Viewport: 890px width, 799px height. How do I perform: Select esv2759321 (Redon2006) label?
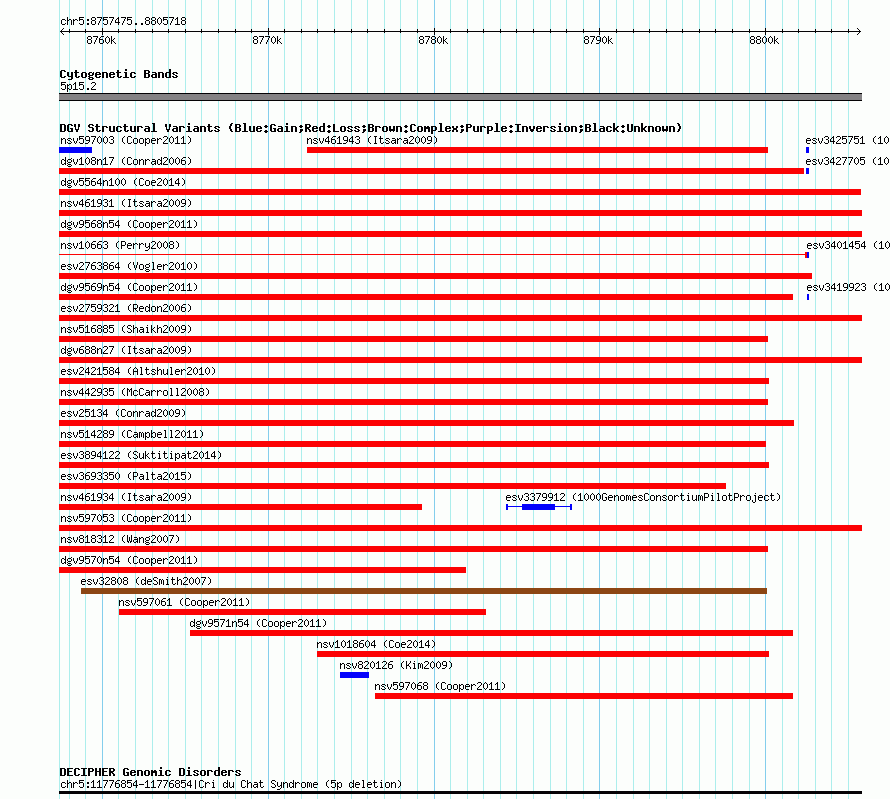click(x=126, y=308)
